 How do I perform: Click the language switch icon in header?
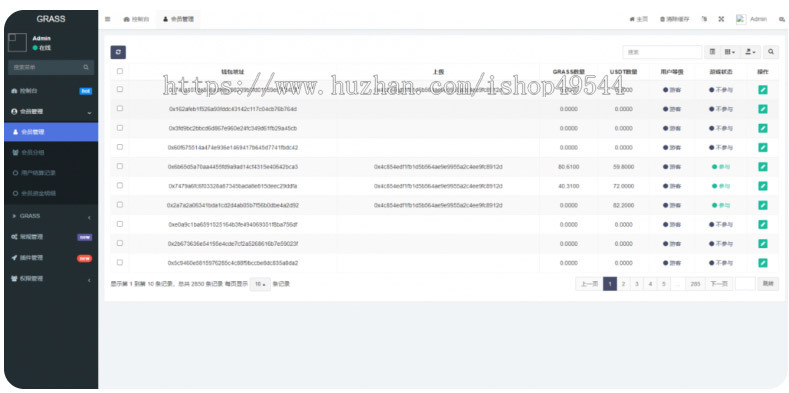point(704,19)
